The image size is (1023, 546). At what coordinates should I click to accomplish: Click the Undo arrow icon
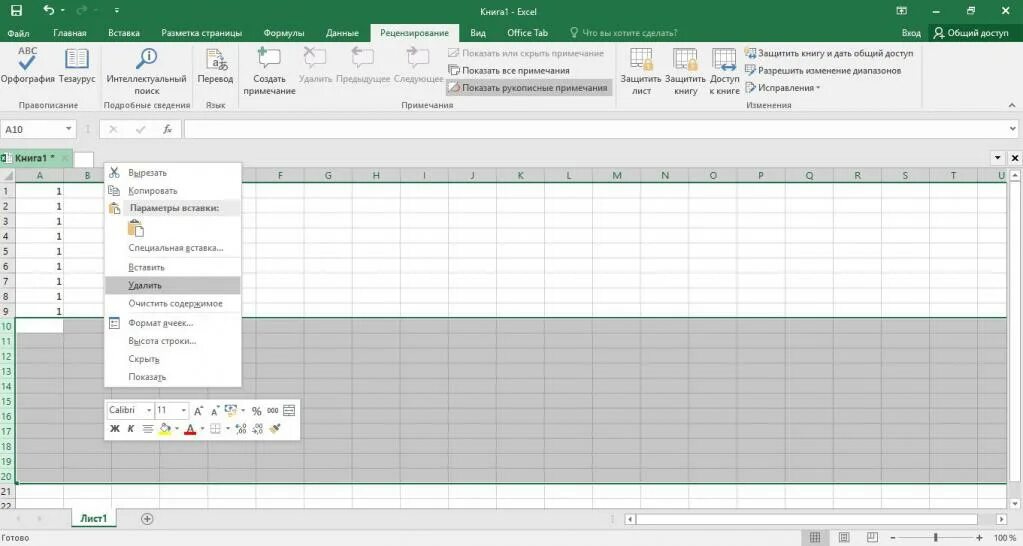pyautogui.click(x=48, y=10)
